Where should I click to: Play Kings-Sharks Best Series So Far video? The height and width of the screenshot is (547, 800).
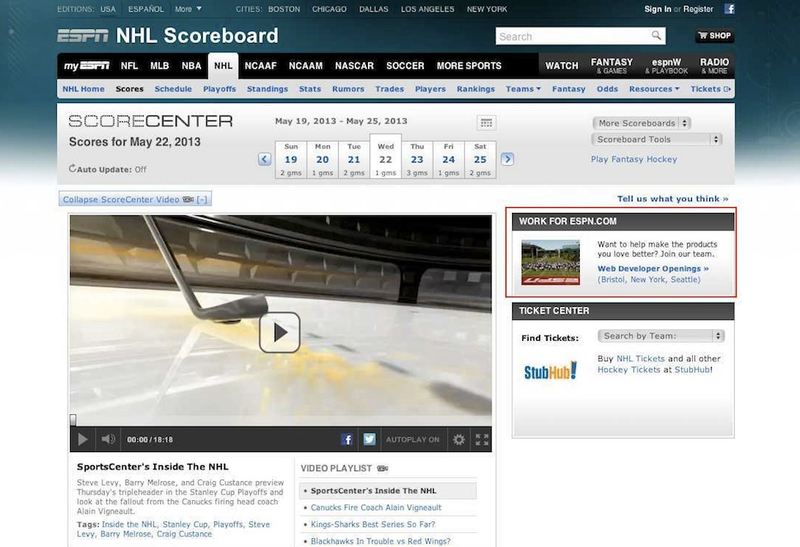click(x=372, y=524)
